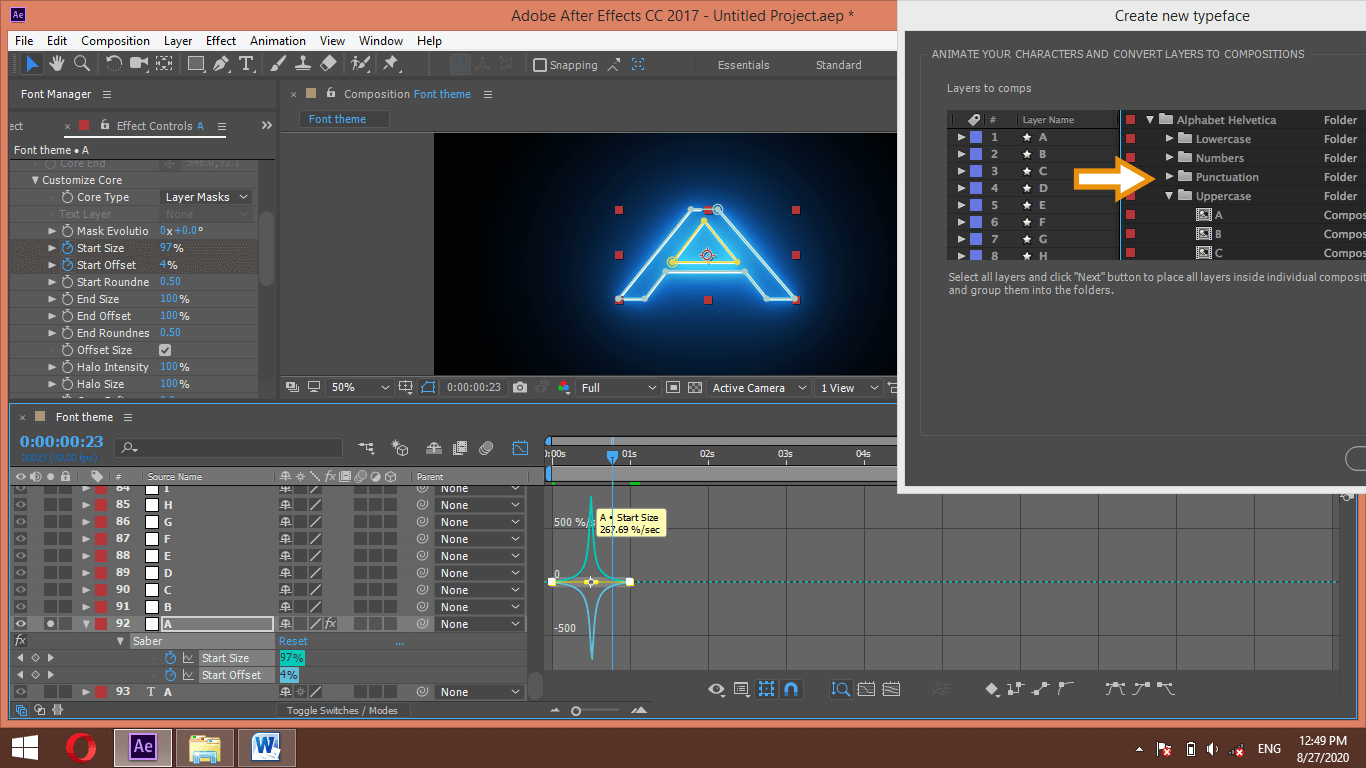Activate the Clone Stamp tool

click(x=303, y=64)
